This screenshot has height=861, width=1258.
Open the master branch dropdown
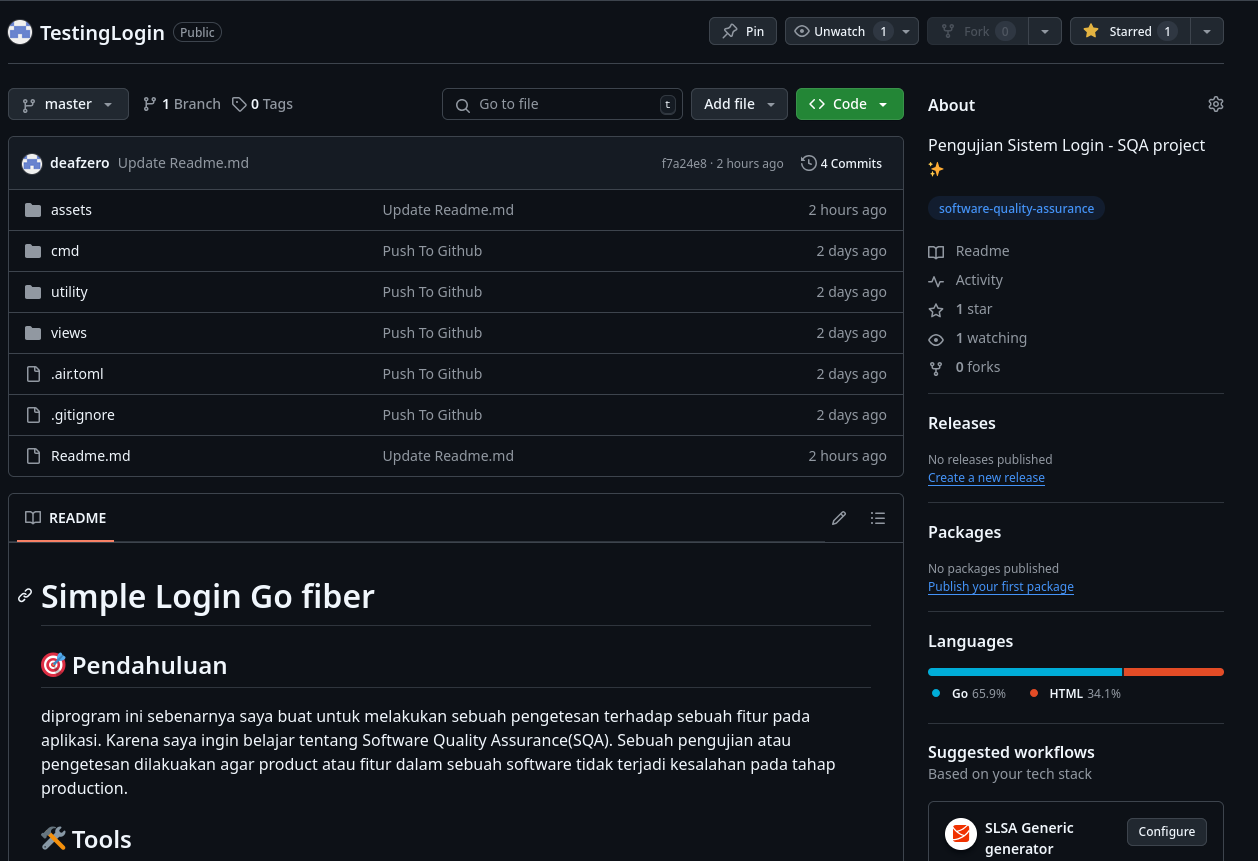coord(68,104)
